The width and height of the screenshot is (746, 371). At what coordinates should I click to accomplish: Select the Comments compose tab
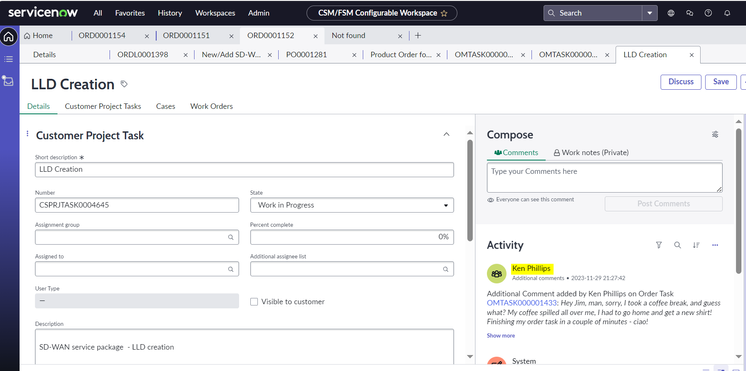(x=516, y=152)
